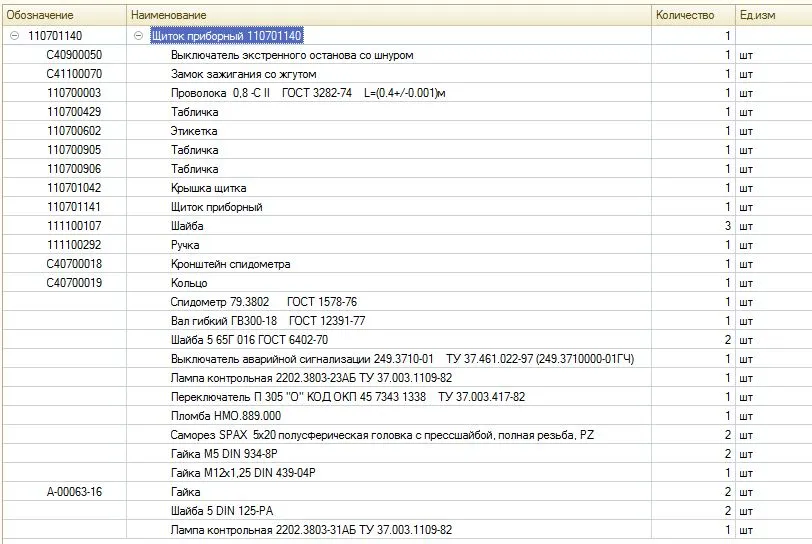Select designation 110700906

click(x=74, y=169)
